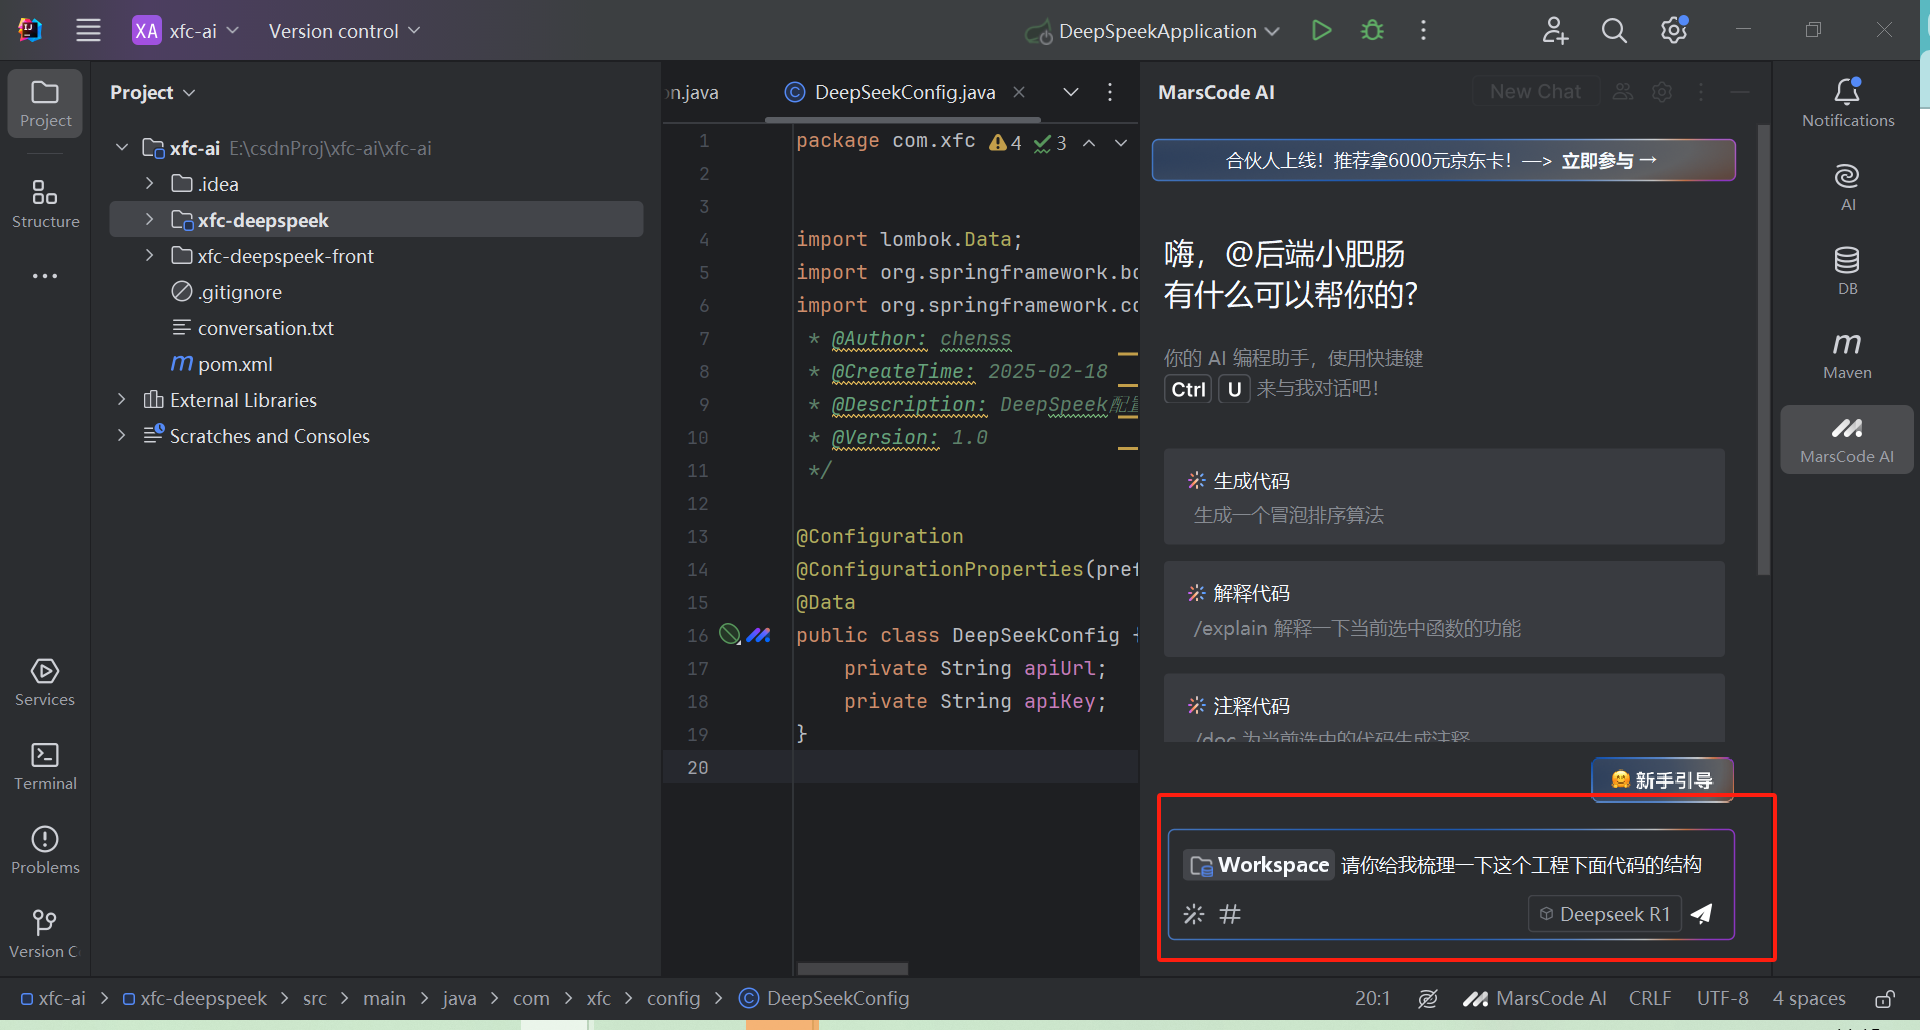
Task: Expand the .idea folder
Action: (x=149, y=183)
